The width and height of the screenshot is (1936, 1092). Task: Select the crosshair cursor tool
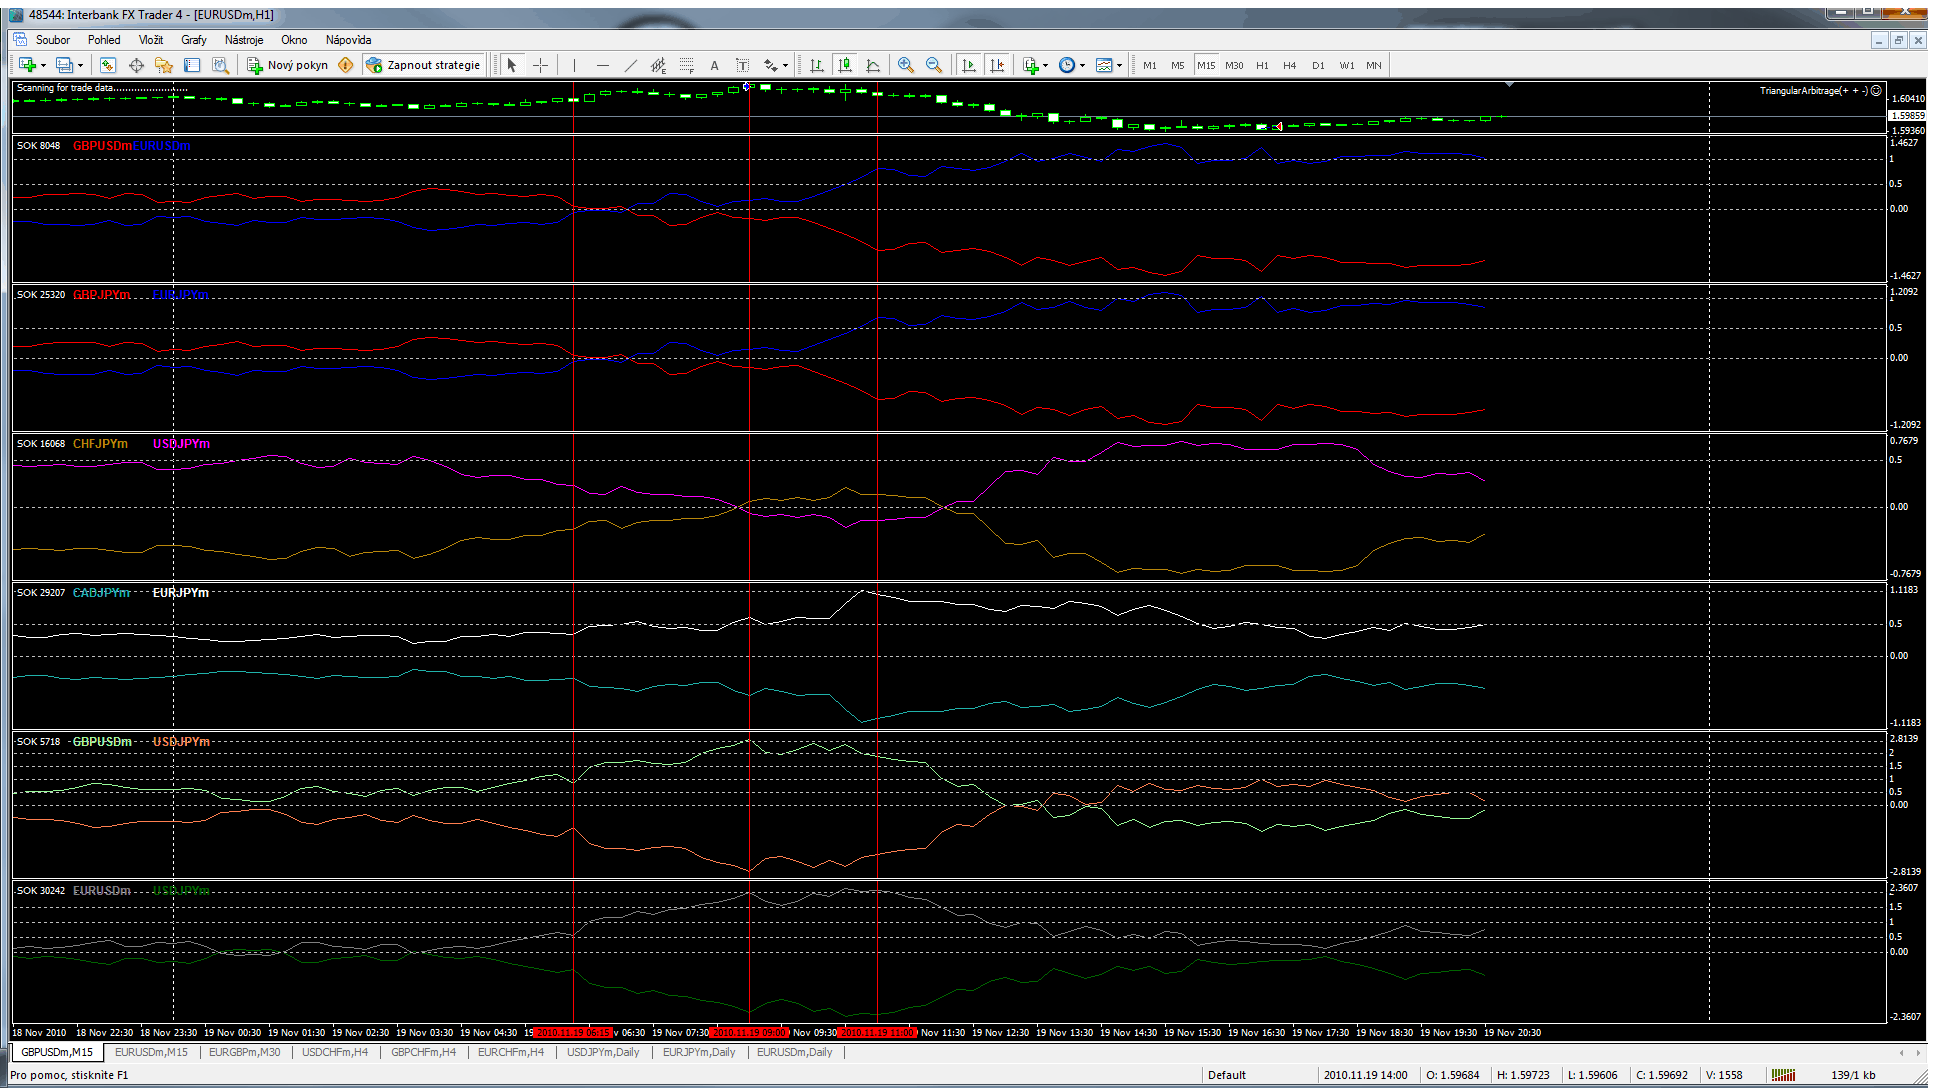pos(540,65)
